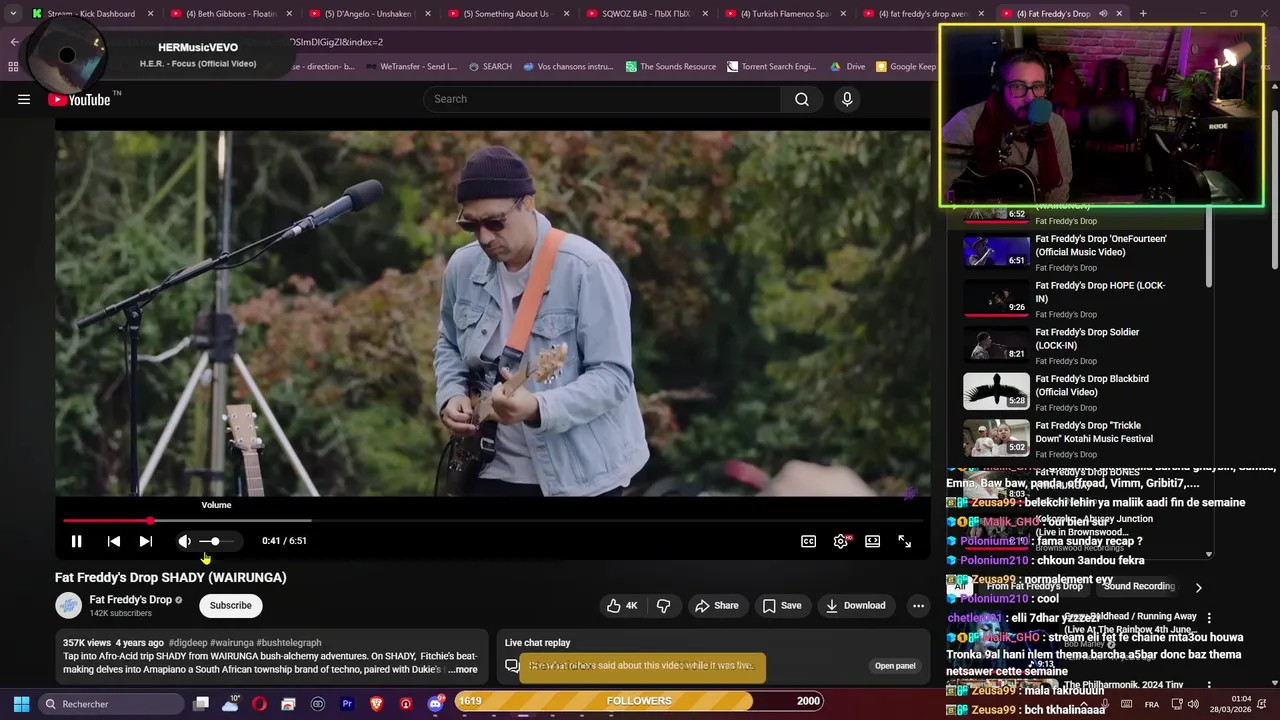Search with your voice microphone

(847, 99)
